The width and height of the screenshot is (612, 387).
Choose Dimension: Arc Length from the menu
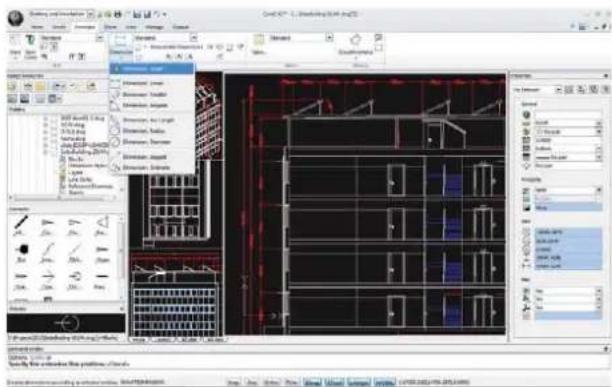pyautogui.click(x=152, y=120)
